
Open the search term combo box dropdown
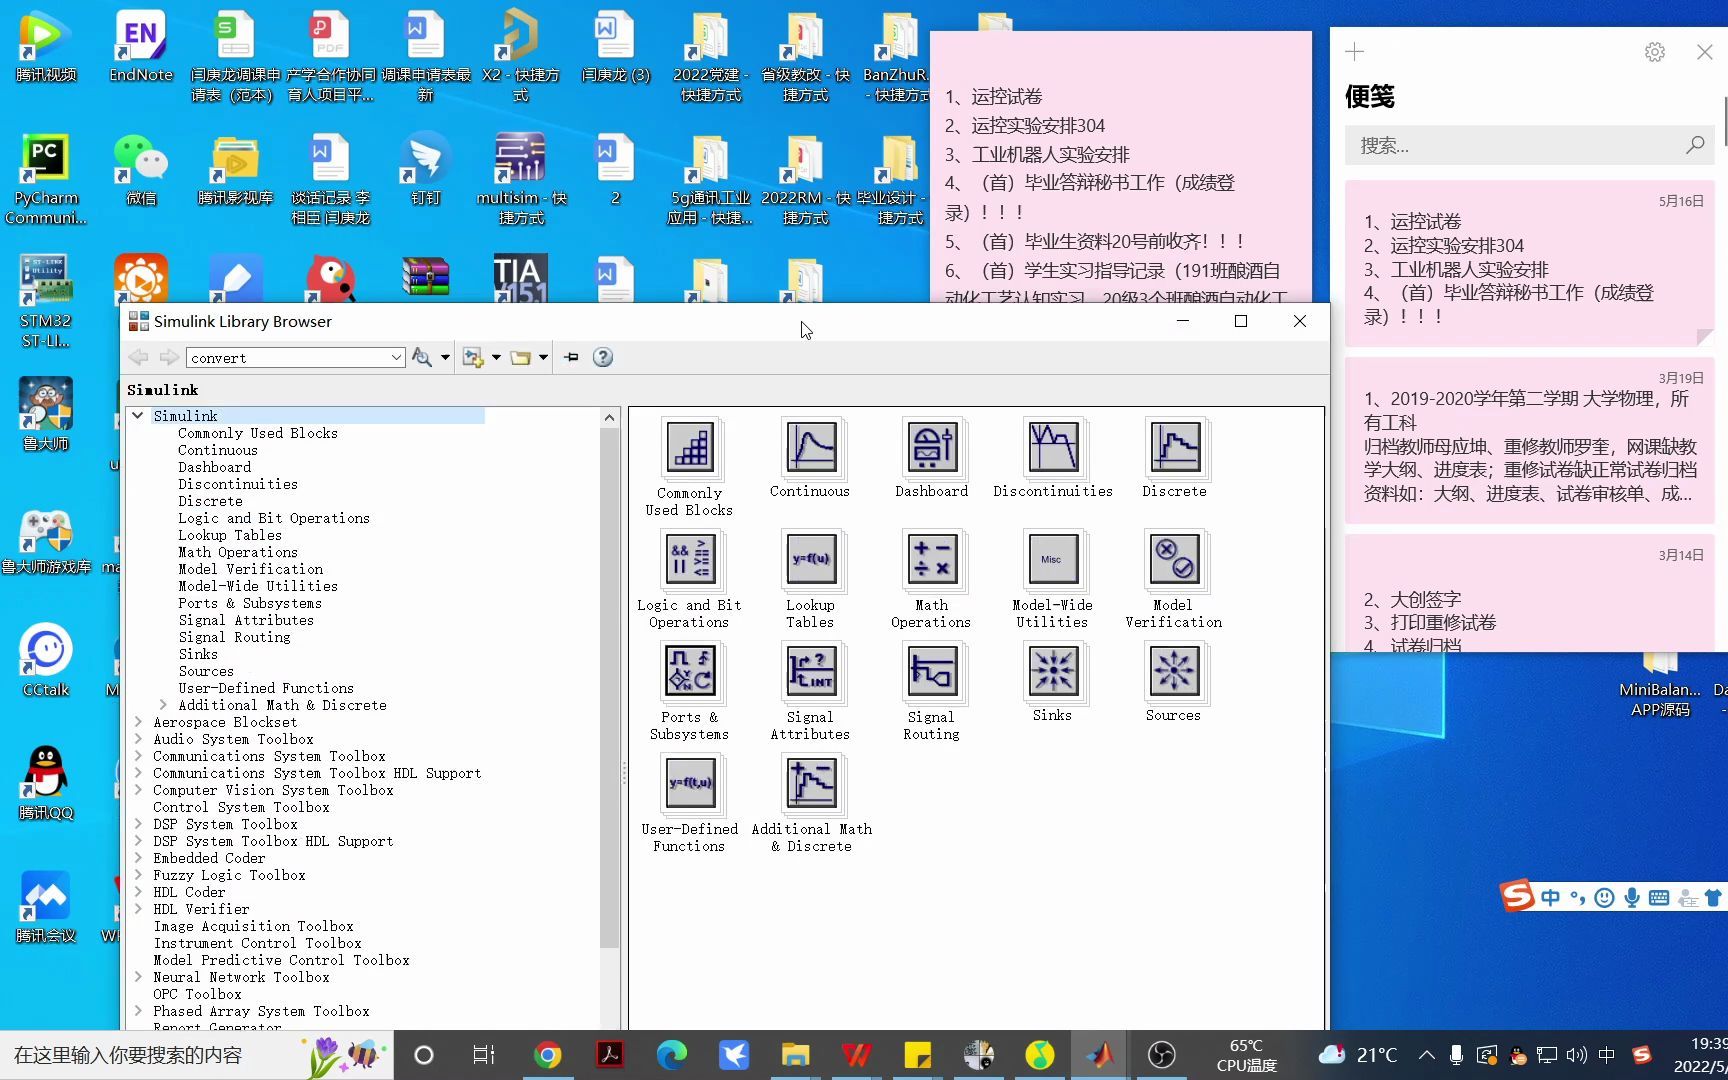396,358
